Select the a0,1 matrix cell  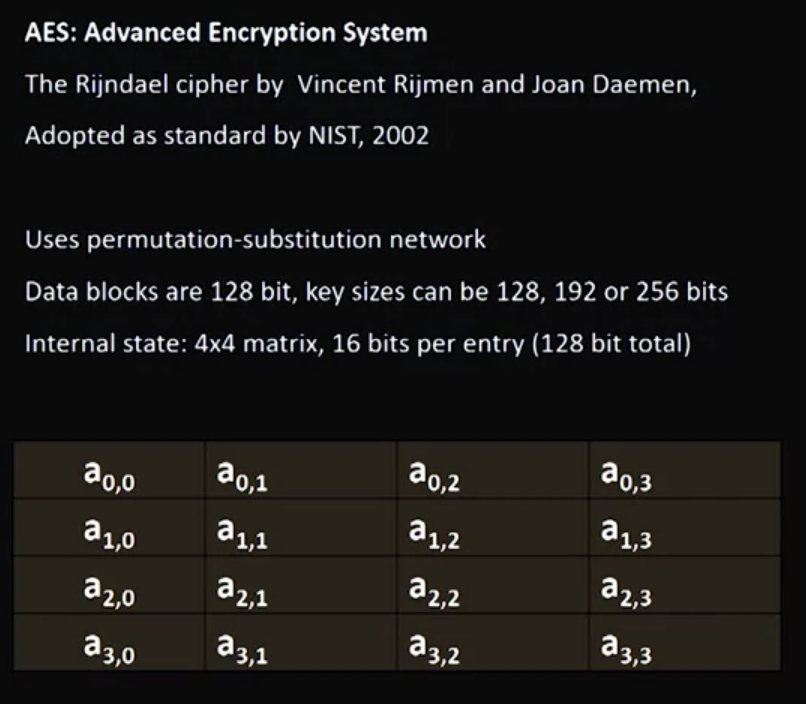242,474
